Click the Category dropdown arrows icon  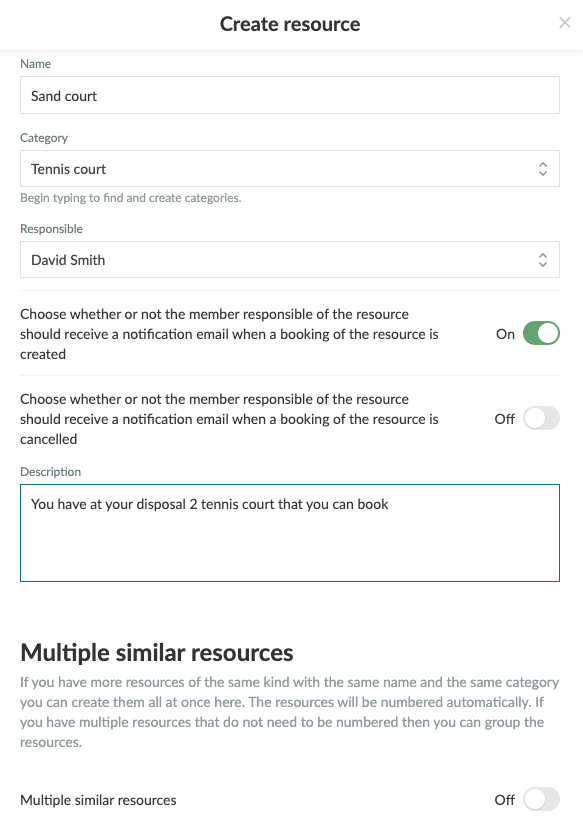[x=543, y=169]
